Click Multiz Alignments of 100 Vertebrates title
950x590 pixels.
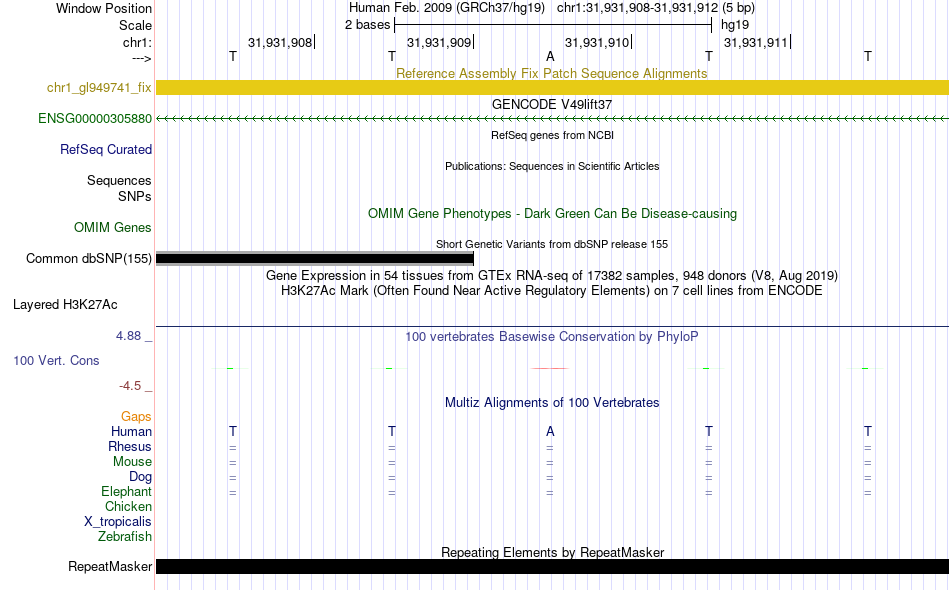click(x=552, y=402)
